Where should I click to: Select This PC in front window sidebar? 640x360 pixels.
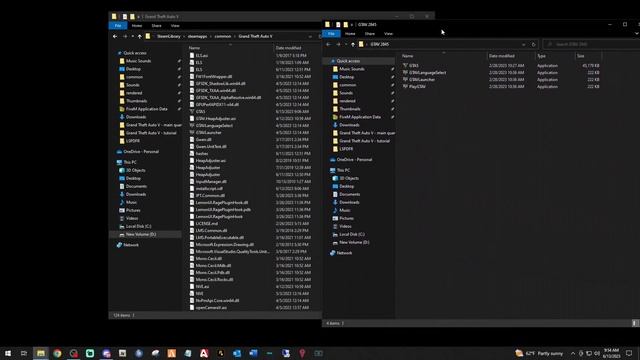[343, 170]
